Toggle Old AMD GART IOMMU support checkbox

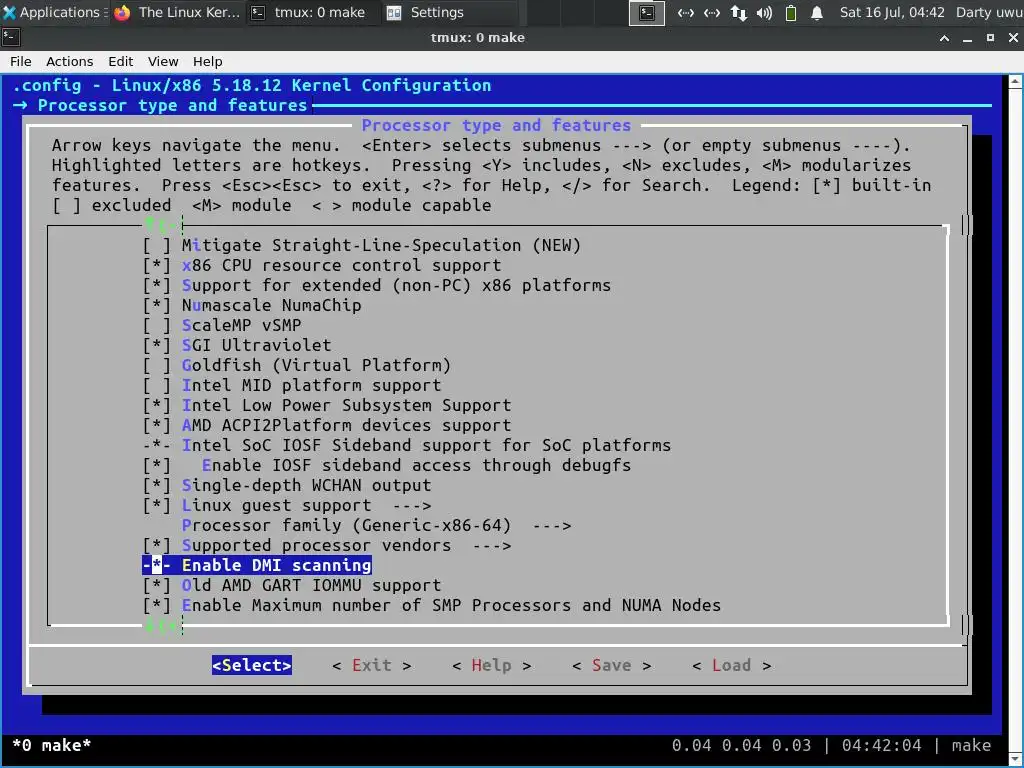pos(156,586)
